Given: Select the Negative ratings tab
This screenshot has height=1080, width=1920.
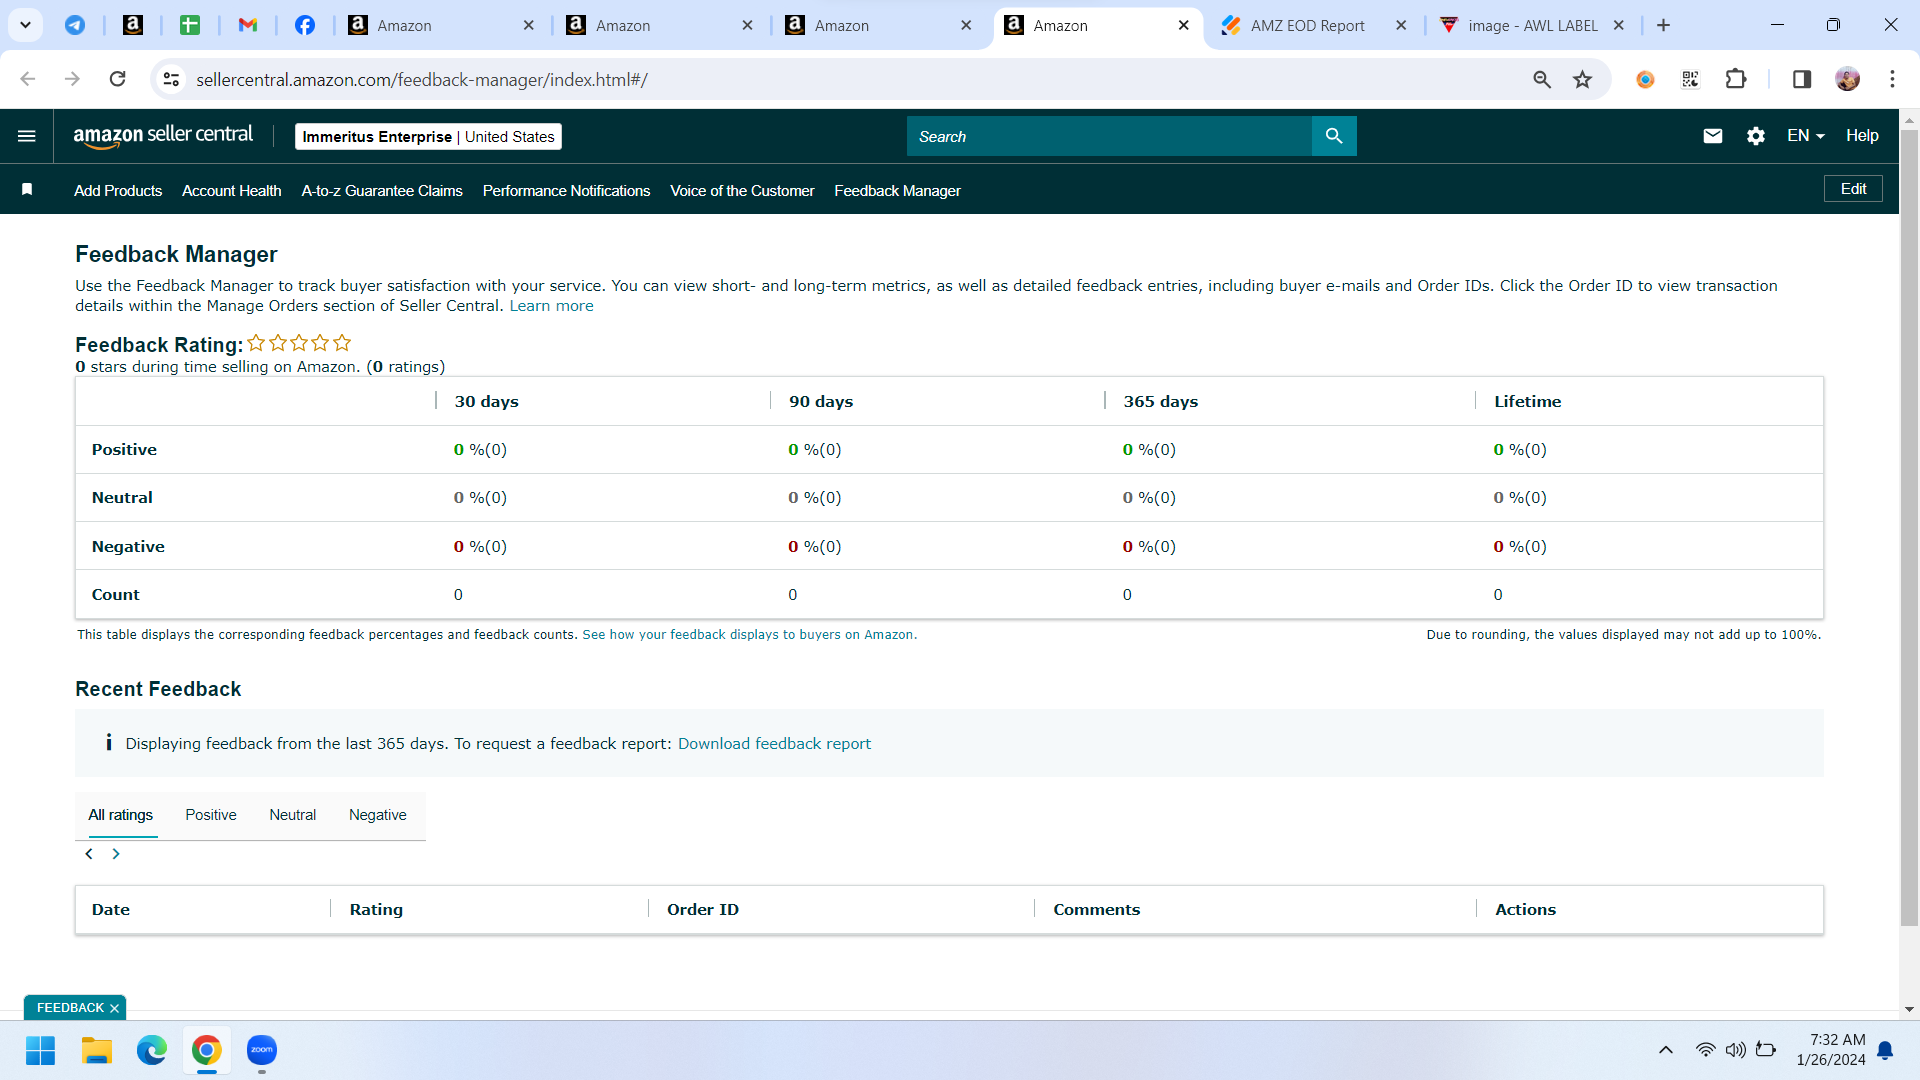Looking at the screenshot, I should click(x=378, y=815).
